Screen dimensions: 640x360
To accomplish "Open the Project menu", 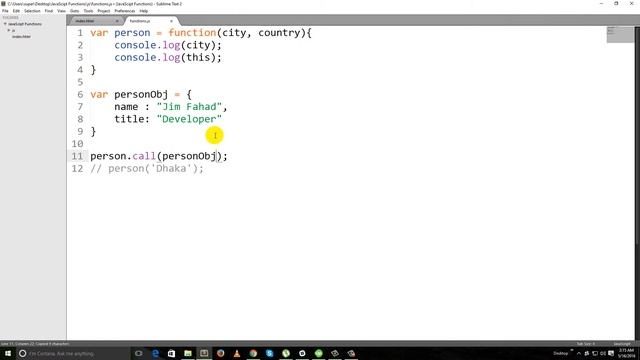I will (104, 11).
